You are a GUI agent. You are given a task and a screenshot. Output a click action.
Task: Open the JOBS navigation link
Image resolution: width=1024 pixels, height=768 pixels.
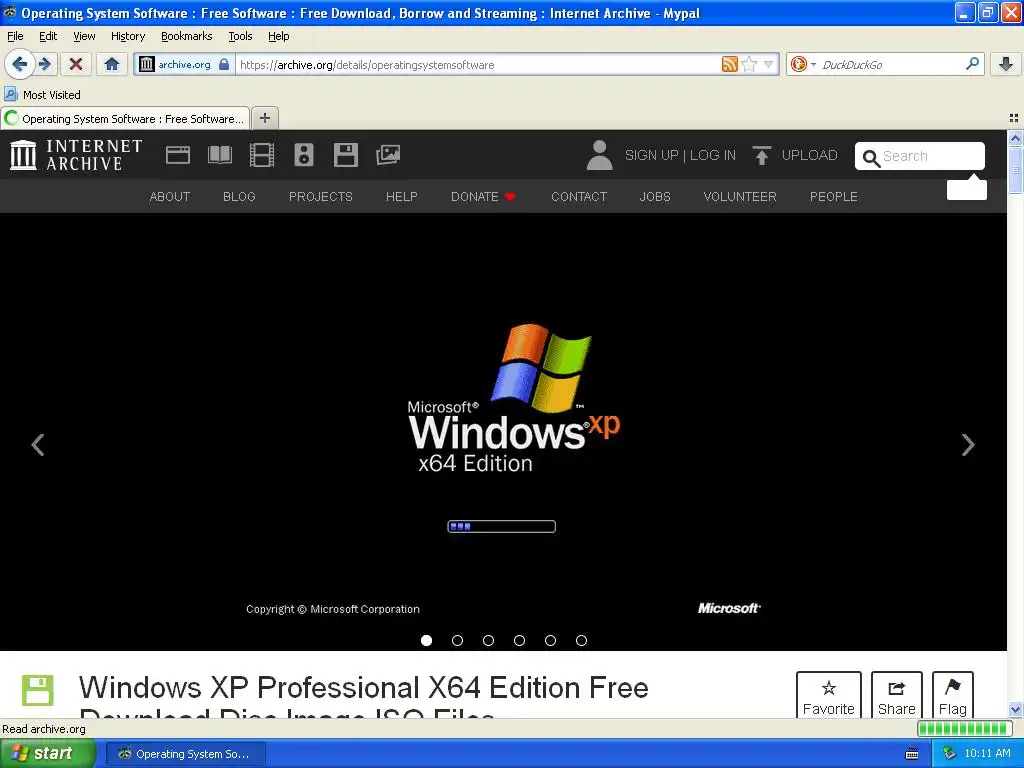(655, 197)
